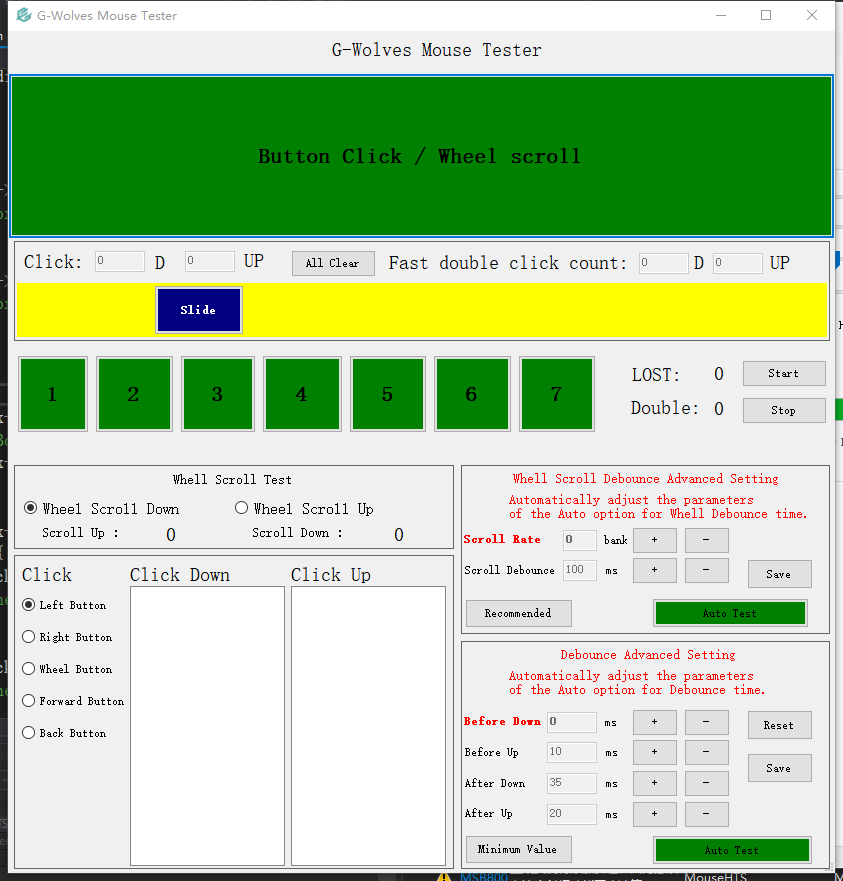The width and height of the screenshot is (843, 881).
Task: Click the Click count D input field
Action: 120,262
